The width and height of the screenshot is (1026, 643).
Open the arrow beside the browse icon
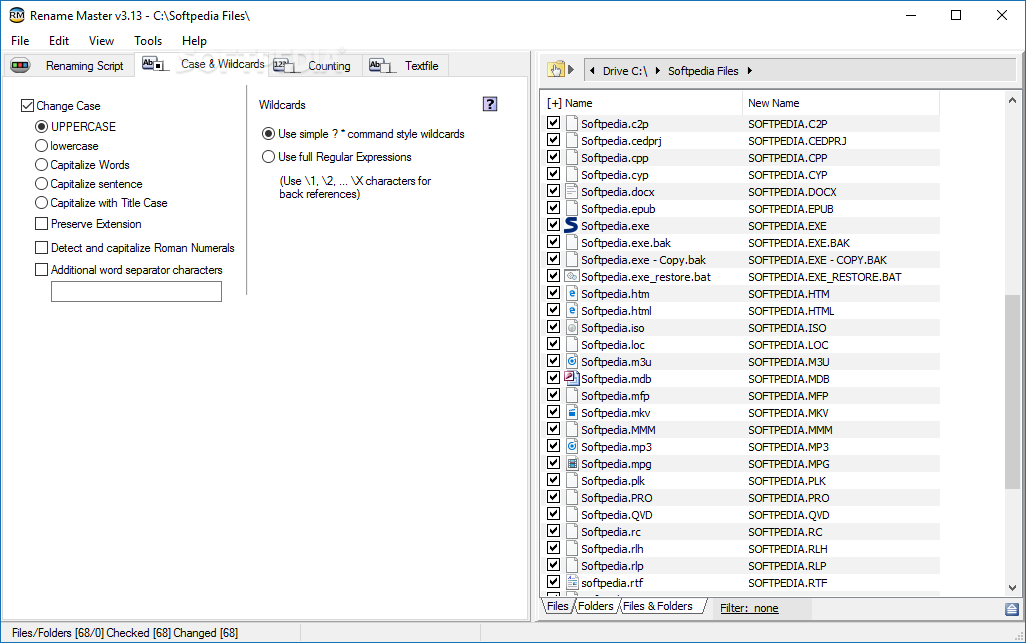pos(571,69)
